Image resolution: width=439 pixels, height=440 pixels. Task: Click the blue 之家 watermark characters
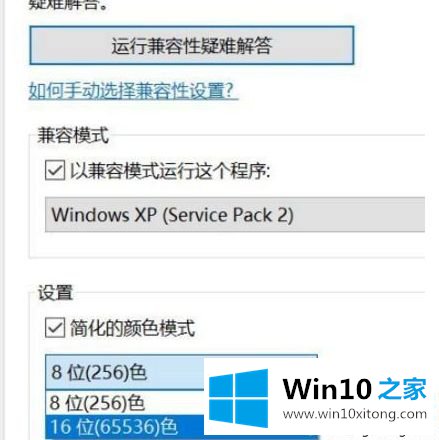click(402, 389)
